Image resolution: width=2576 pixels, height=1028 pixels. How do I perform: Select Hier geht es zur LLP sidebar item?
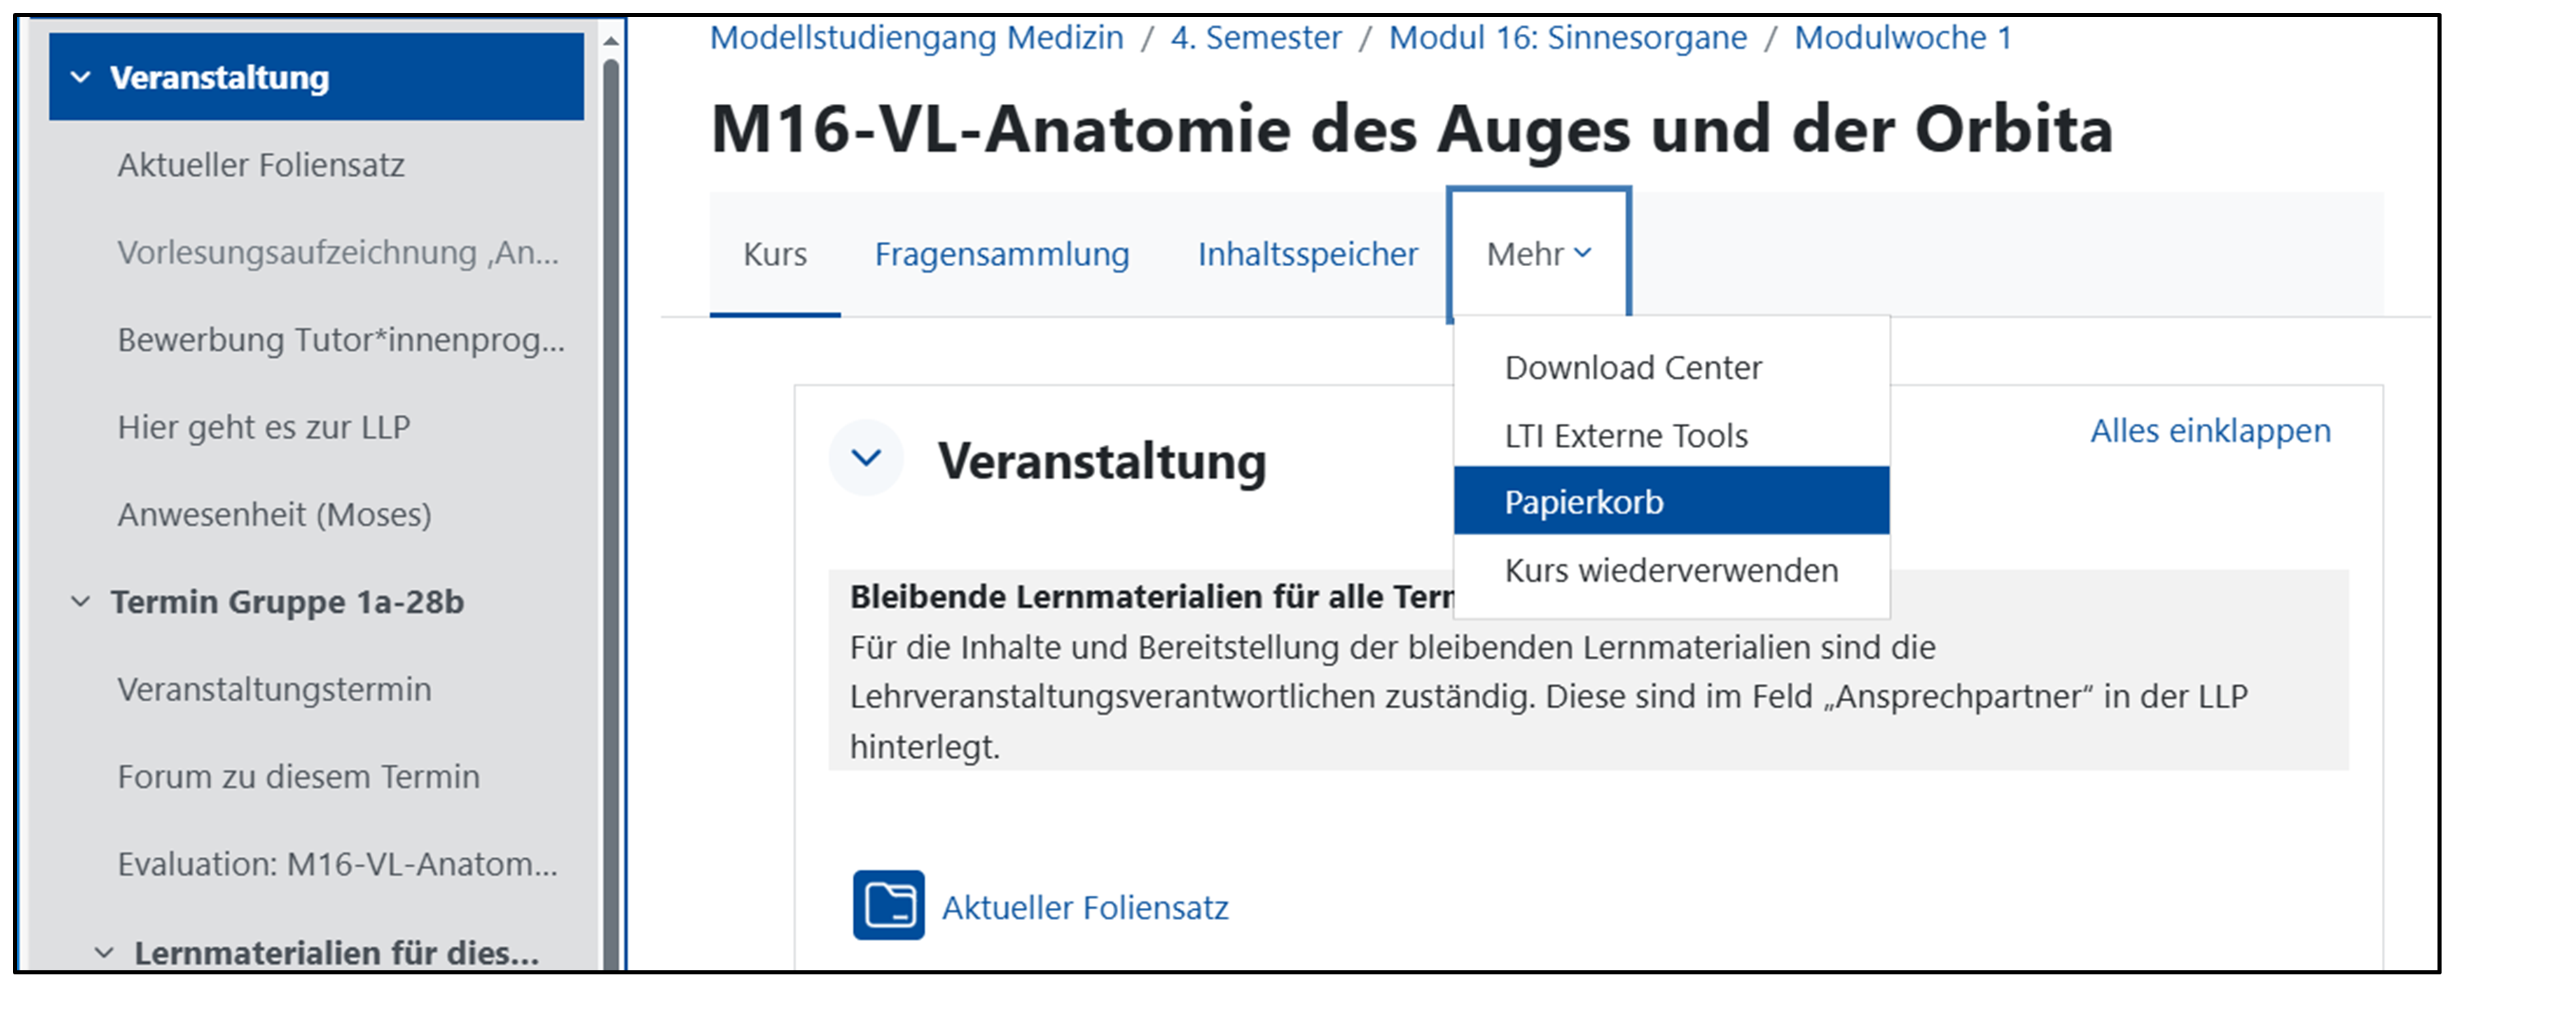(x=264, y=427)
